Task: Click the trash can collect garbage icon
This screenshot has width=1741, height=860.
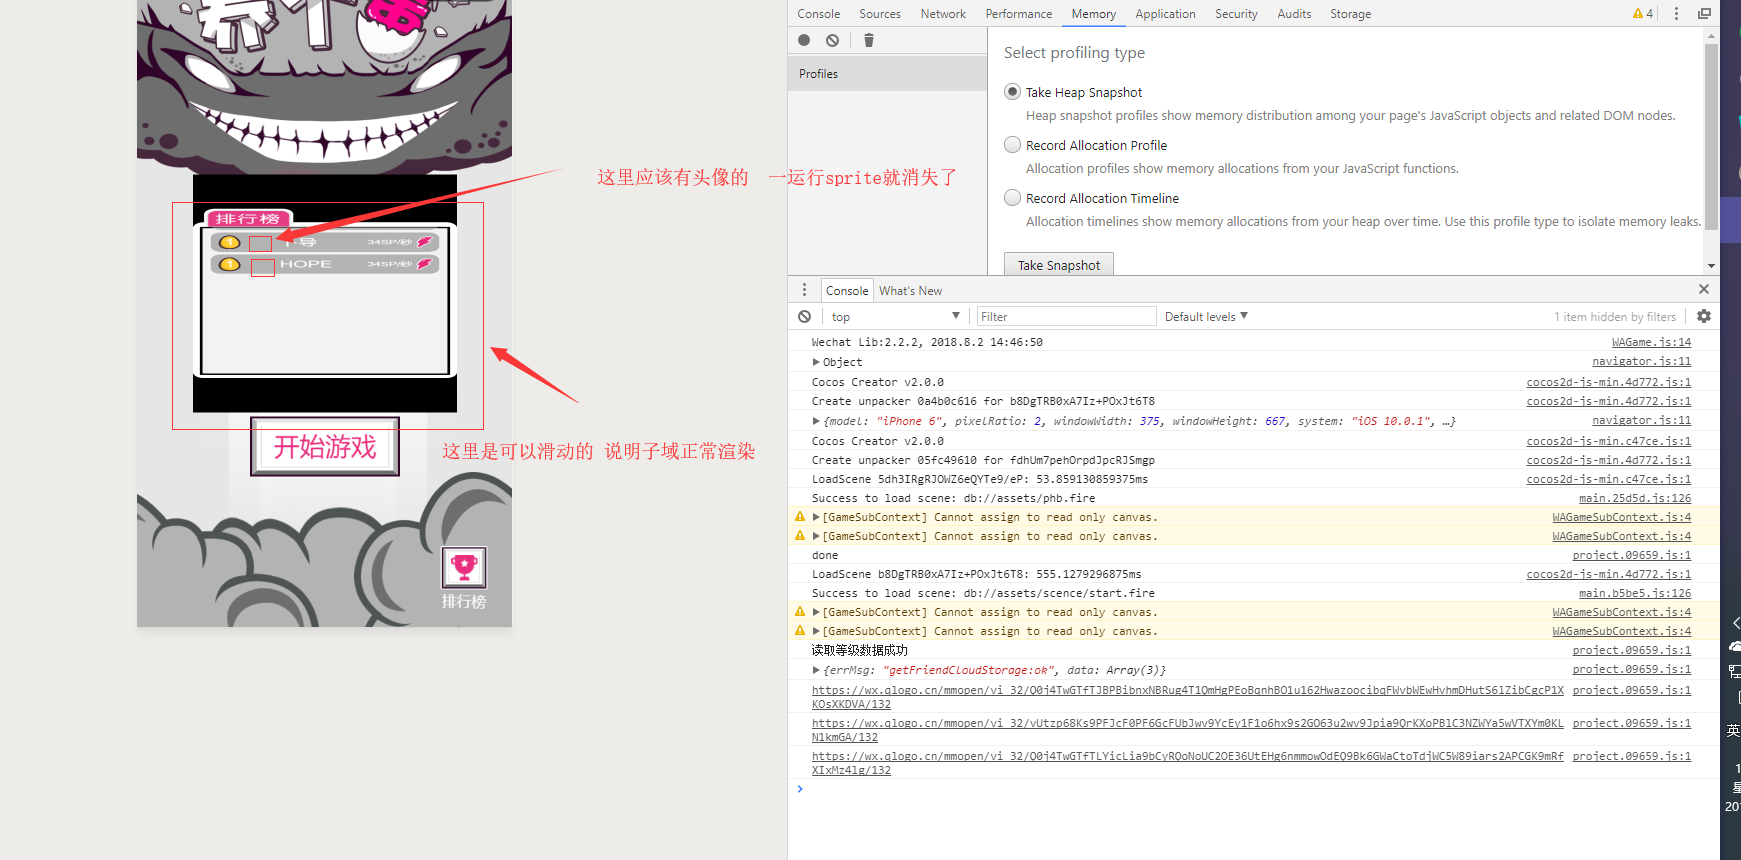Action: click(x=869, y=40)
